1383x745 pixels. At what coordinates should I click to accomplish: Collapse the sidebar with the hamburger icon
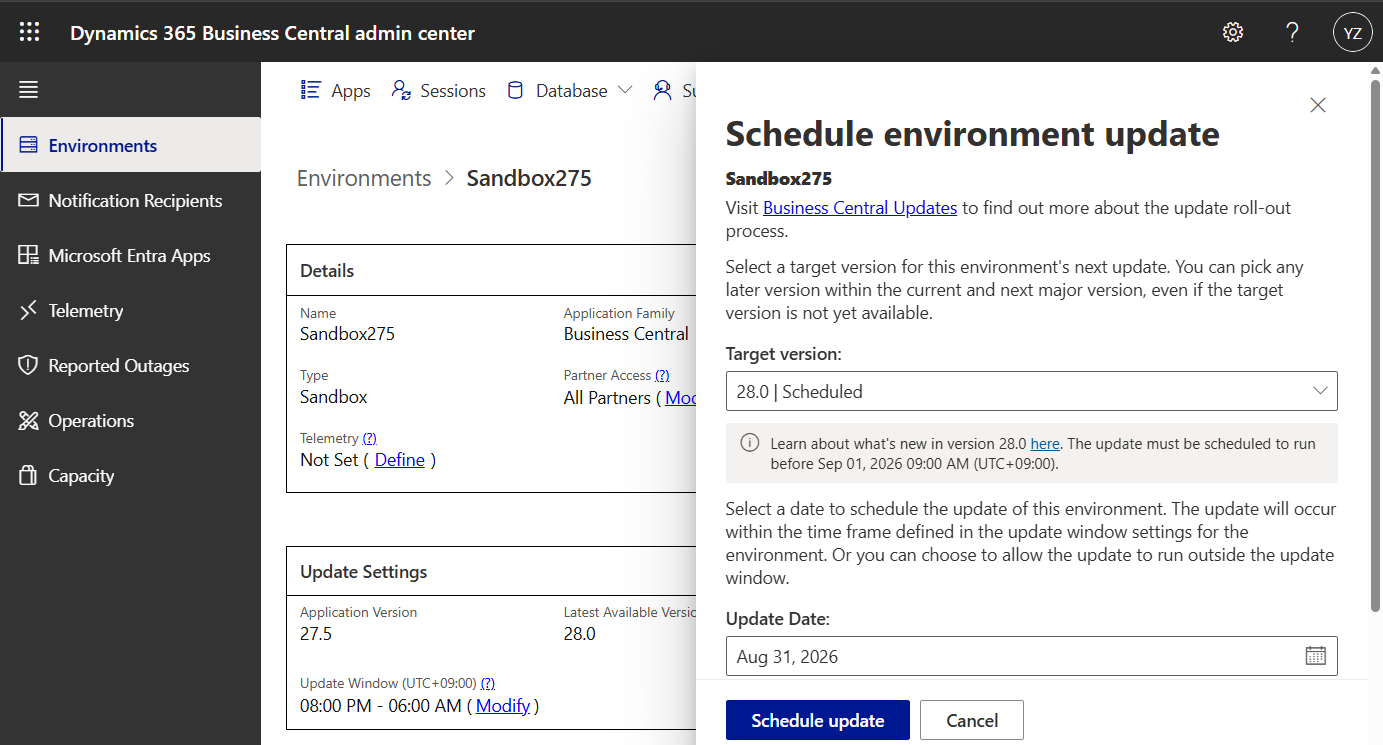28,89
